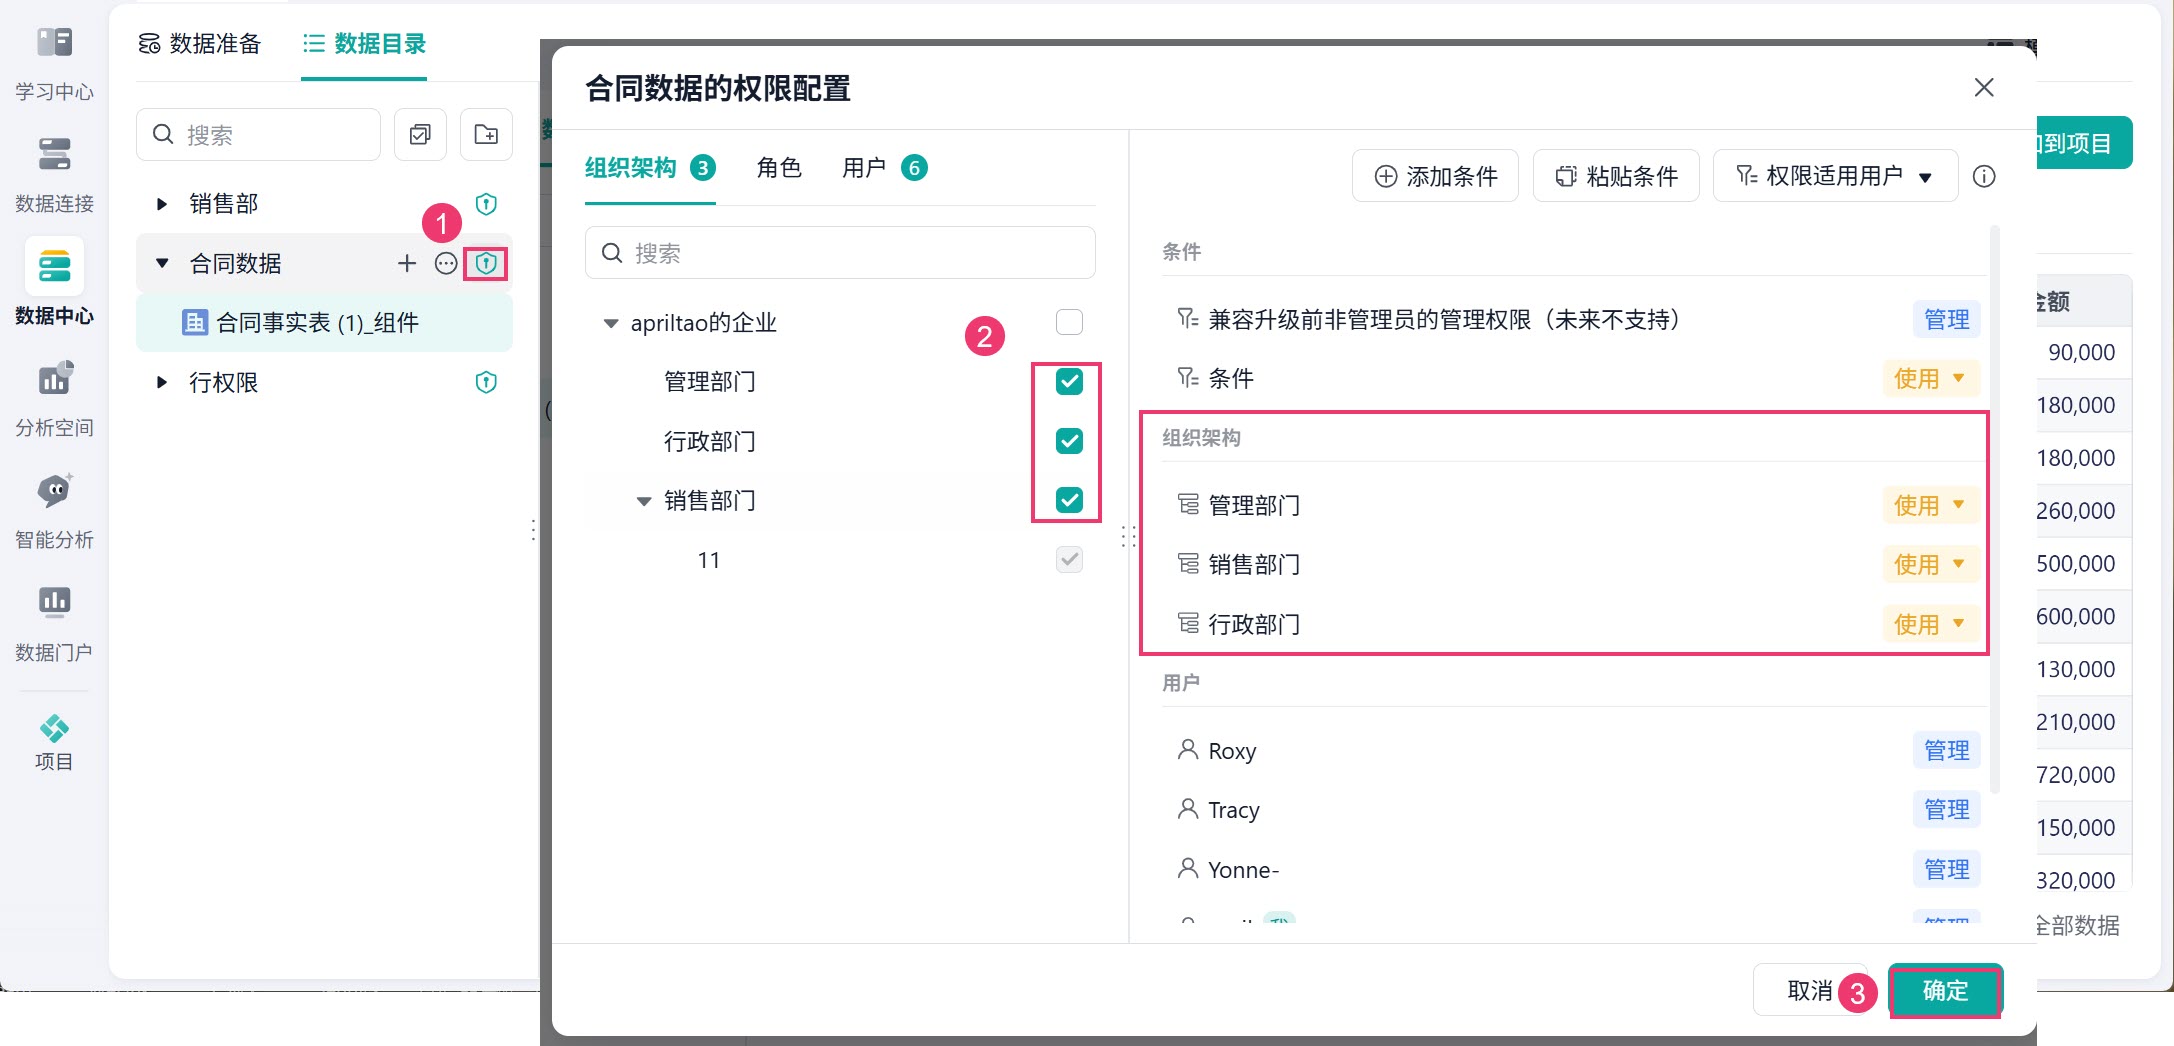The width and height of the screenshot is (2174, 1046).
Task: Toggle the apriltao的企业 checkbox
Action: tap(1069, 322)
